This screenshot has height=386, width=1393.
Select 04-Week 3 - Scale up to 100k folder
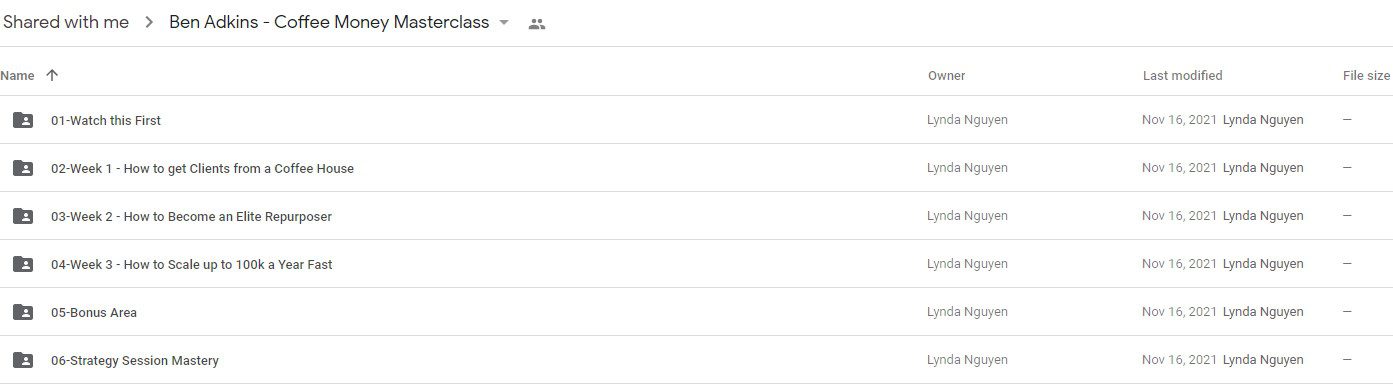tap(696, 264)
